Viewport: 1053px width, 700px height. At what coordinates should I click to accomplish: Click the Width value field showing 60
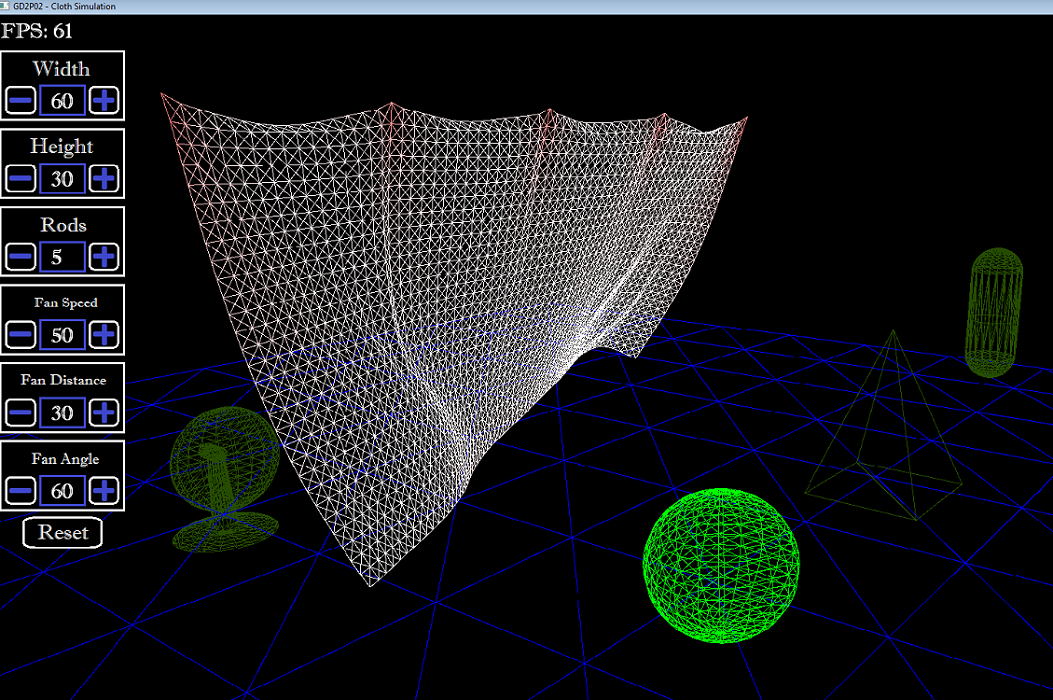click(62, 101)
